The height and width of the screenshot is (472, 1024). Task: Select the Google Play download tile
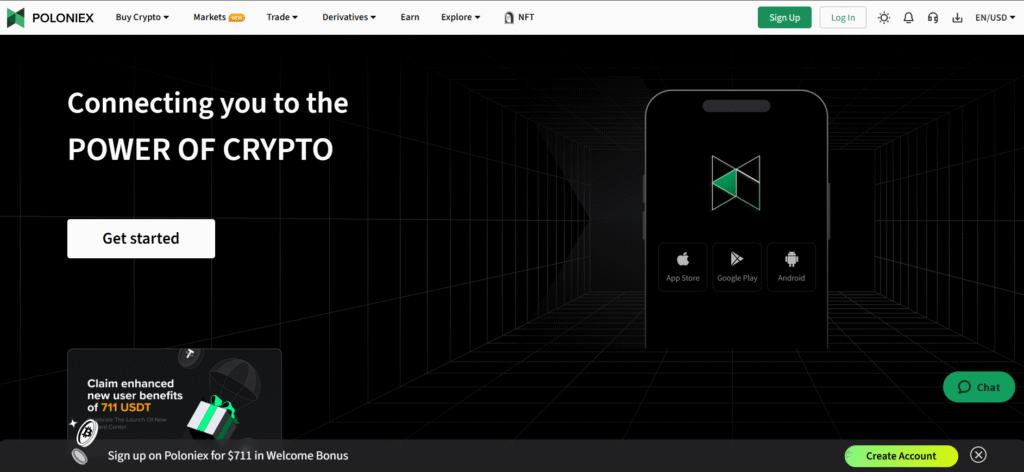[737, 266]
